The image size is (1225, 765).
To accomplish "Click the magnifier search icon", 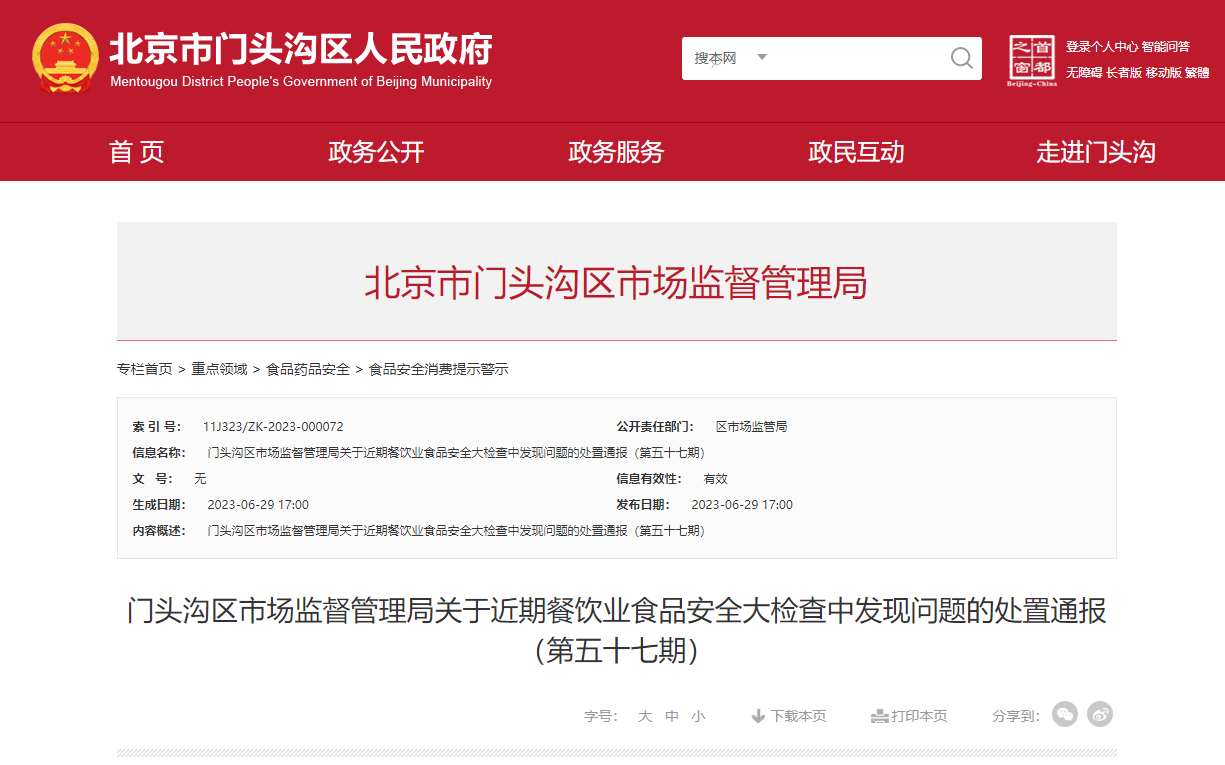I will pyautogui.click(x=961, y=58).
